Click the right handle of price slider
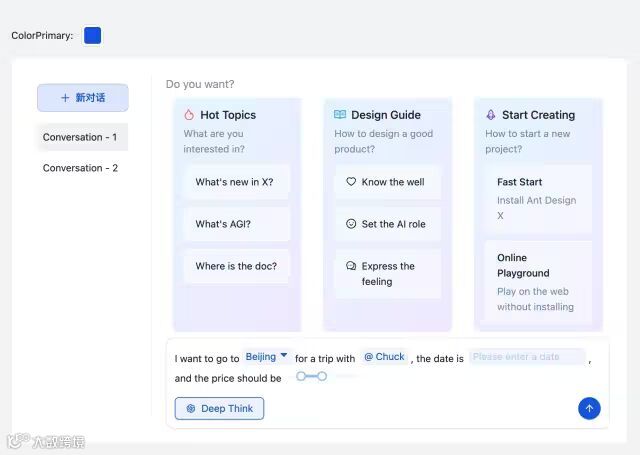 click(x=322, y=376)
